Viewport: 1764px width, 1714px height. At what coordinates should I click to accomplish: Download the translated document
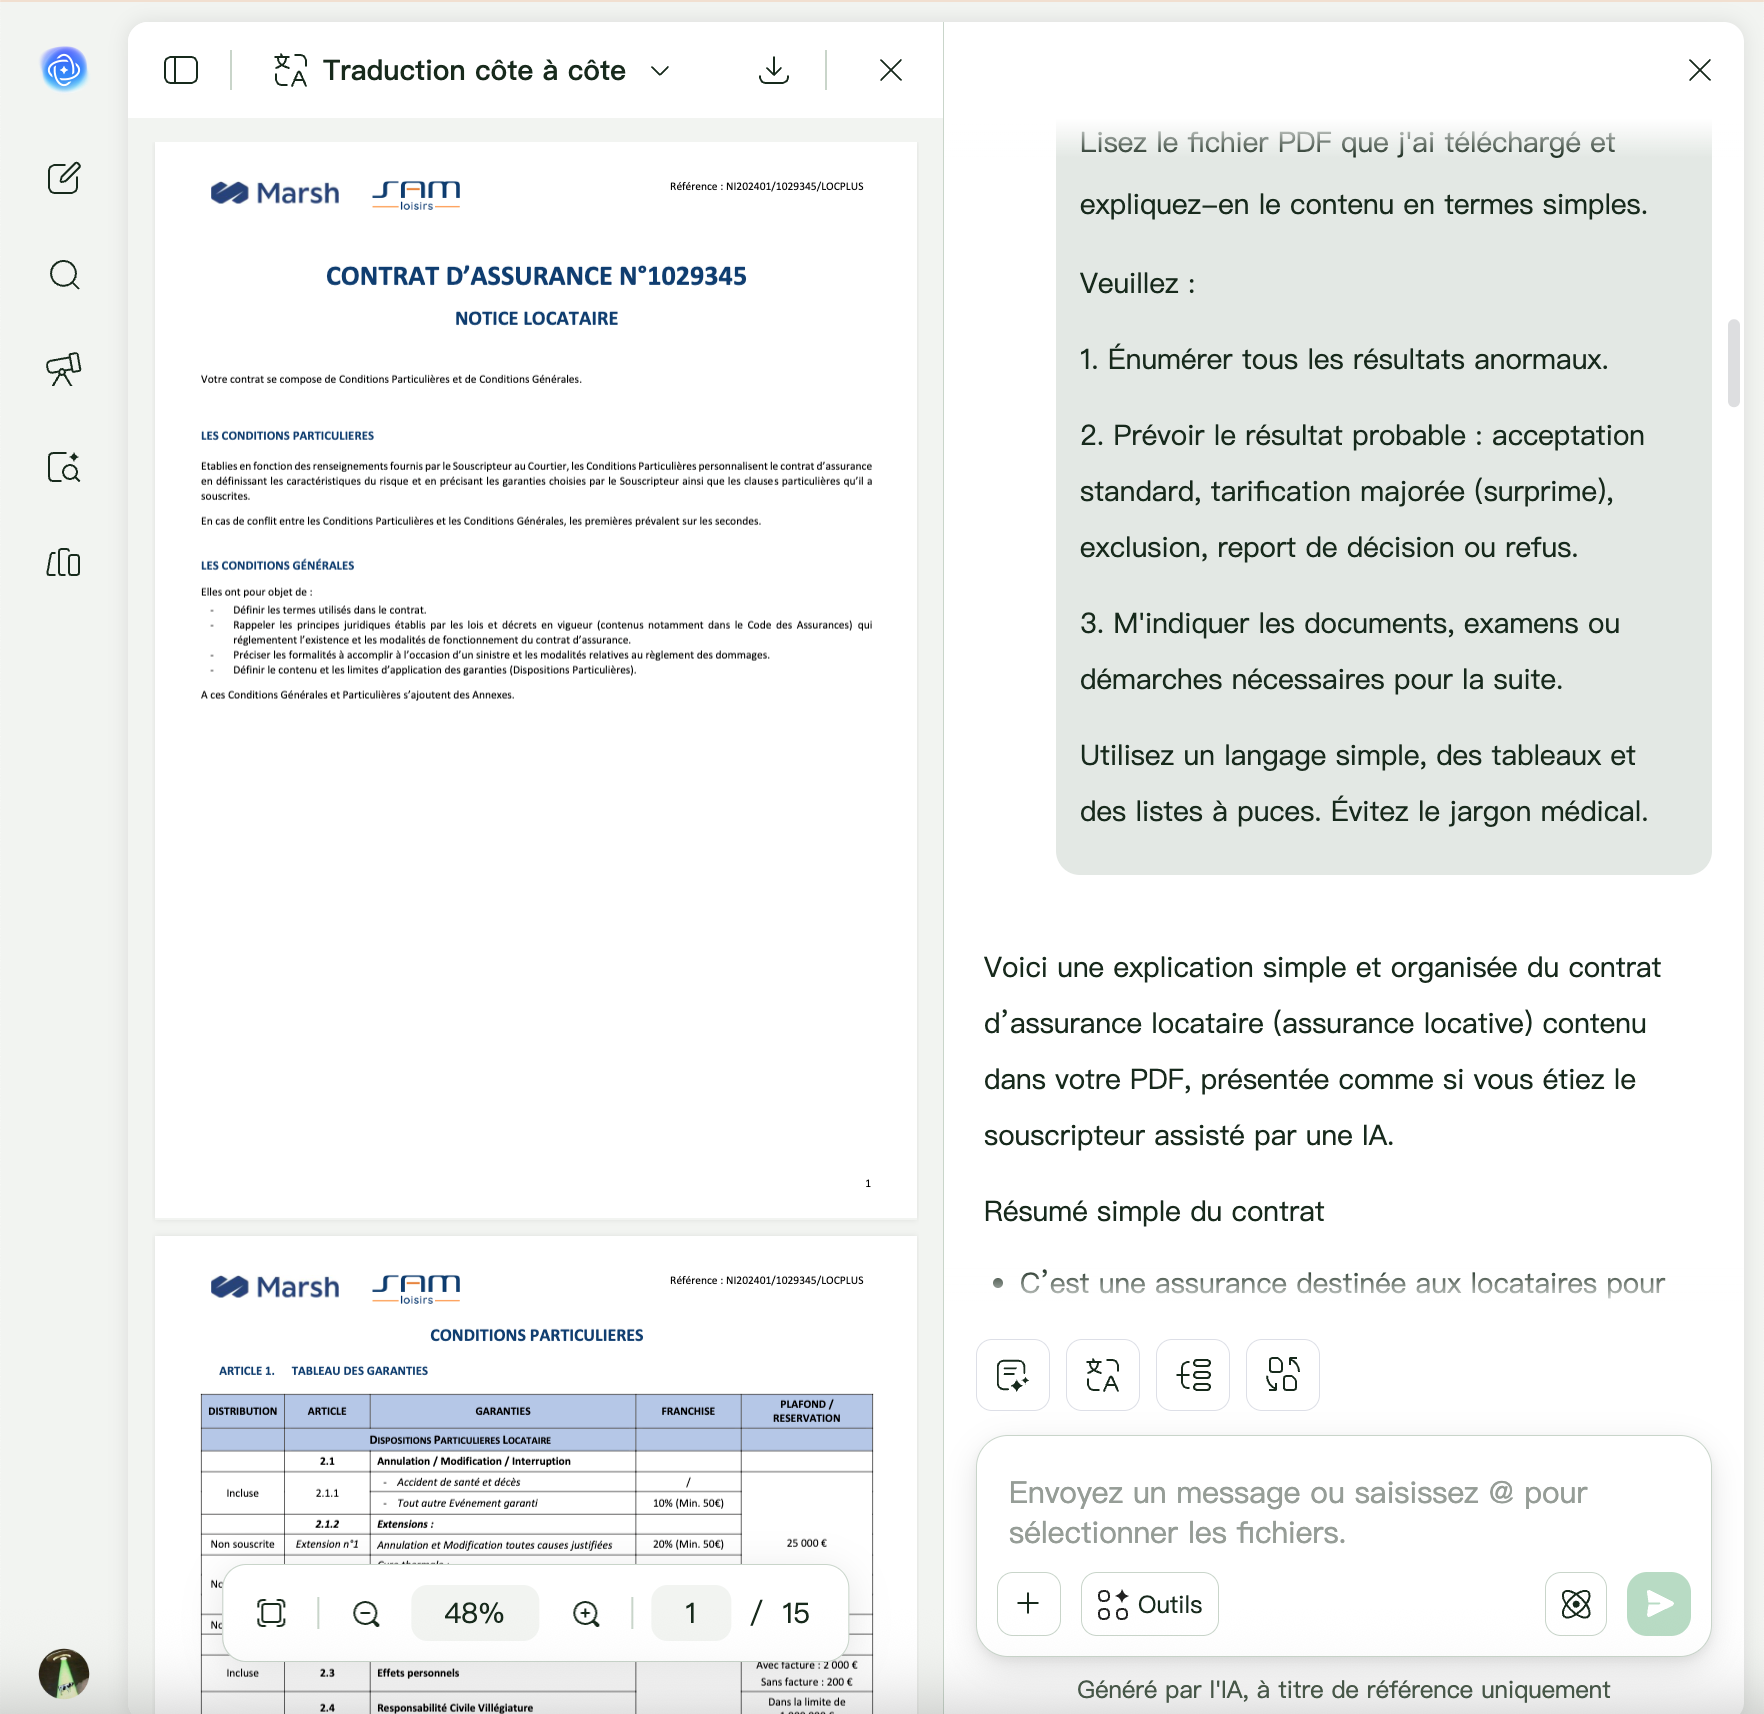[x=774, y=70]
